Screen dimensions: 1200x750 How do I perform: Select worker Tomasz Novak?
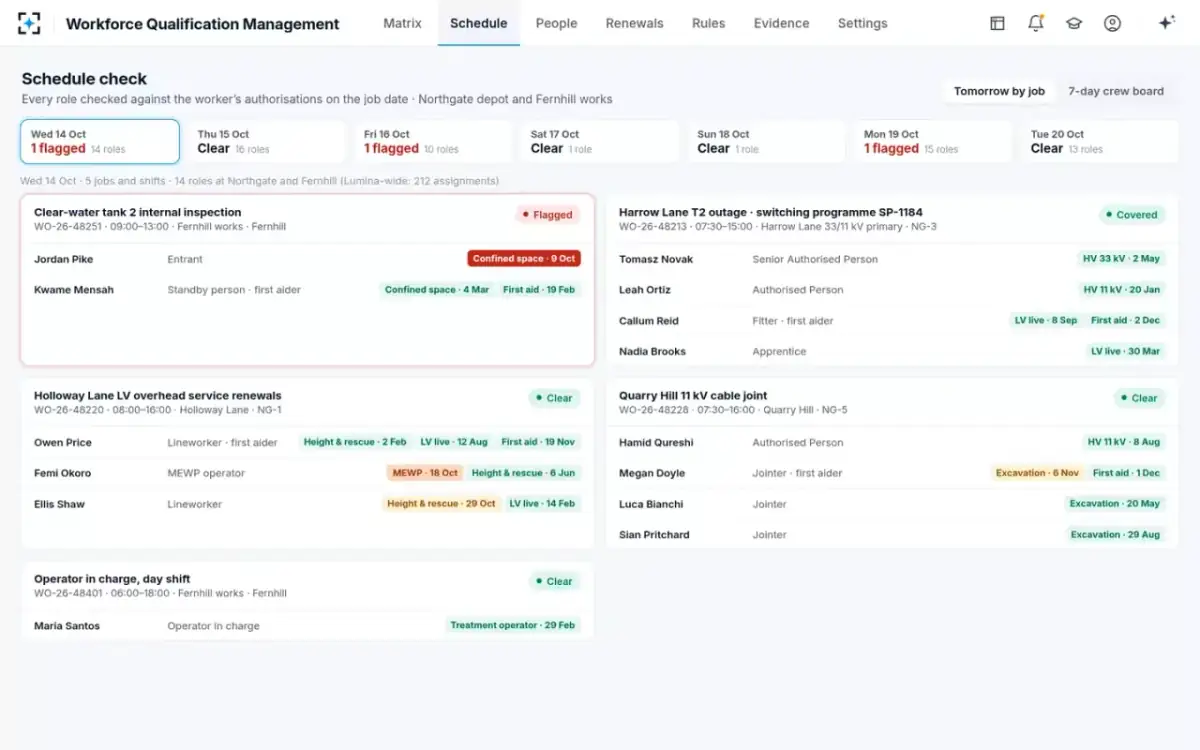pyautogui.click(x=656, y=259)
